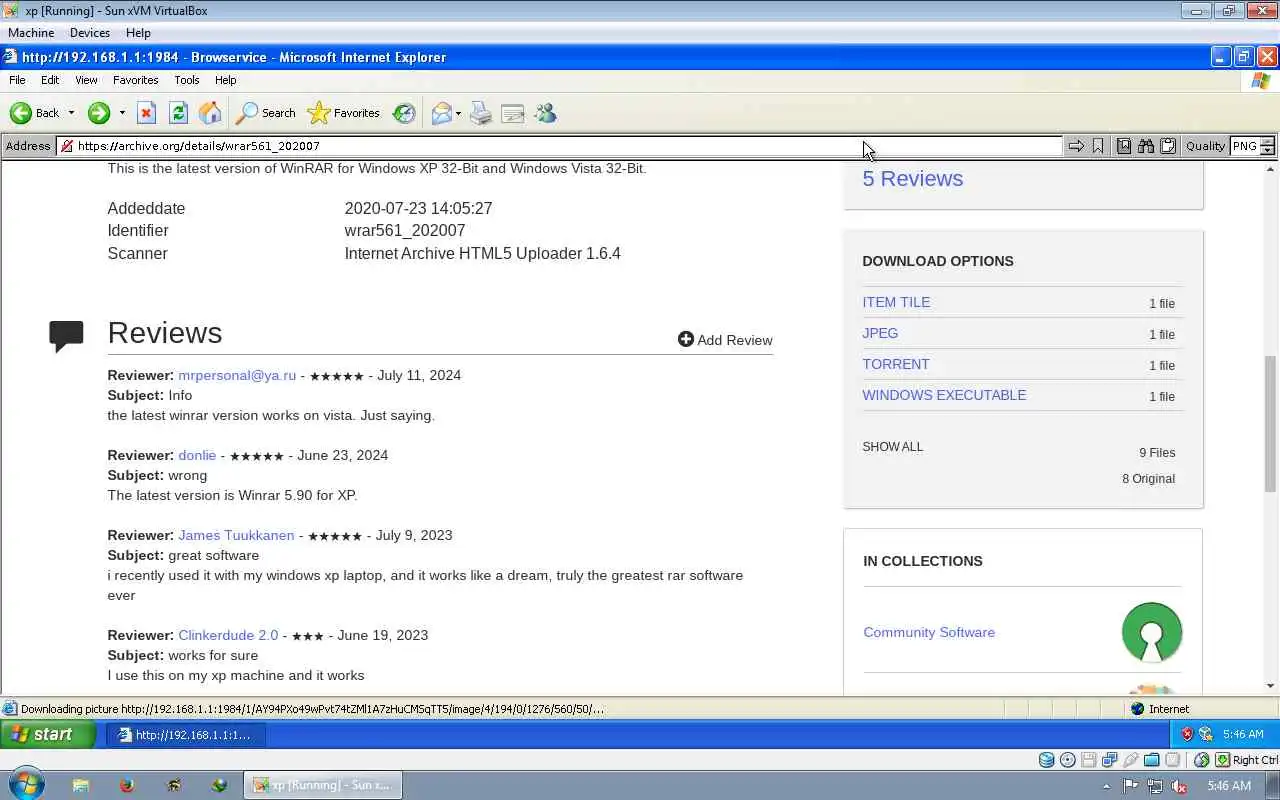Open the bookmarks book icon
1280x800 pixels.
click(x=1124, y=146)
